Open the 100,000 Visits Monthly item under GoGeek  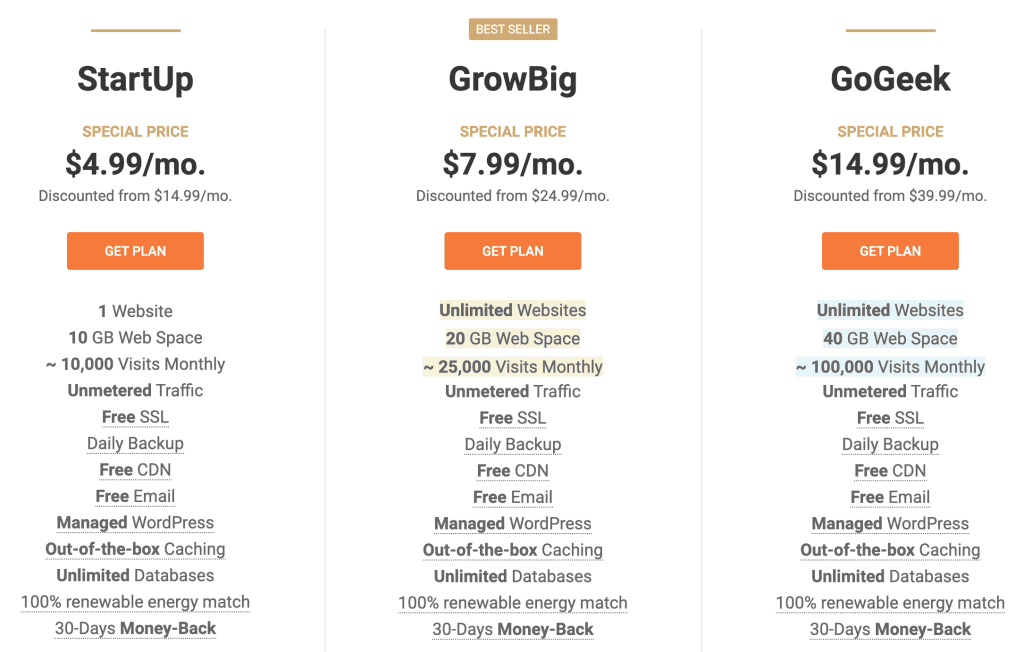point(890,366)
